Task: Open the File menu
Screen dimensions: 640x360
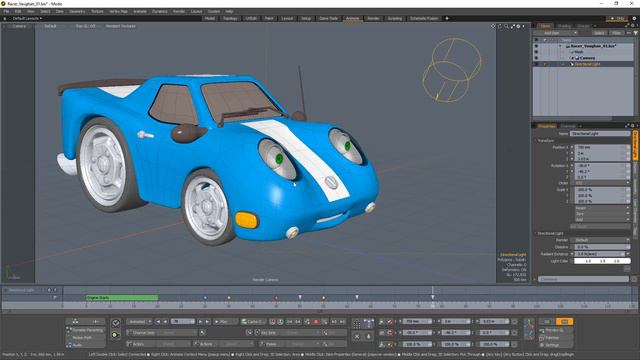Action: click(6, 11)
